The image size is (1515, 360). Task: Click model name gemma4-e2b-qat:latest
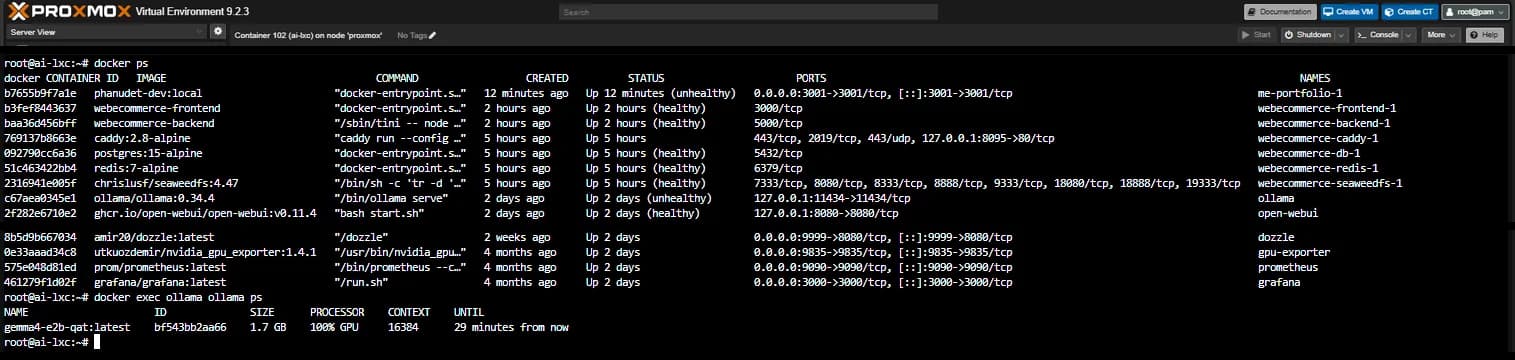[67, 327]
